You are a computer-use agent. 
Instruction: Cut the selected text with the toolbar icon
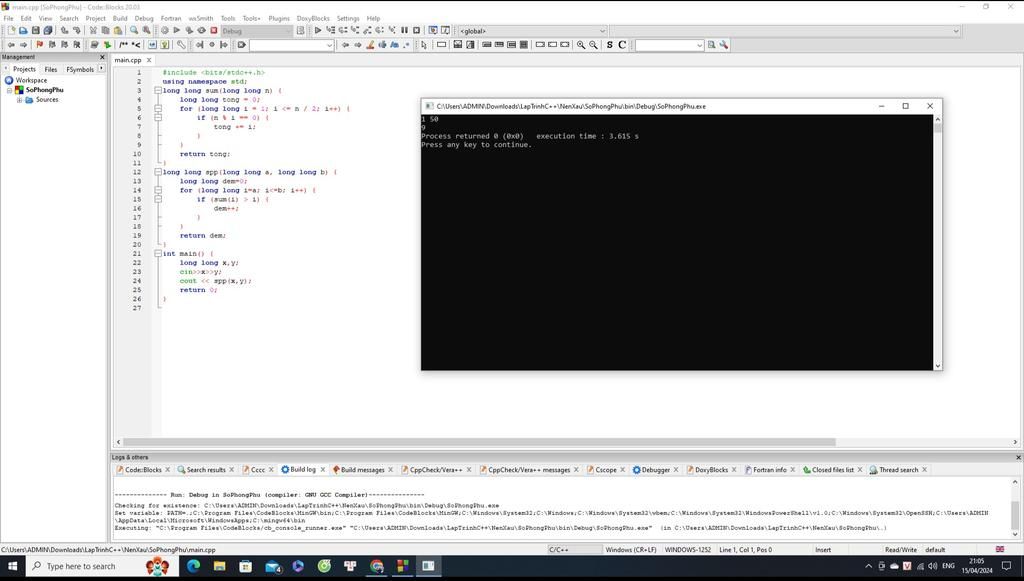tap(93, 30)
